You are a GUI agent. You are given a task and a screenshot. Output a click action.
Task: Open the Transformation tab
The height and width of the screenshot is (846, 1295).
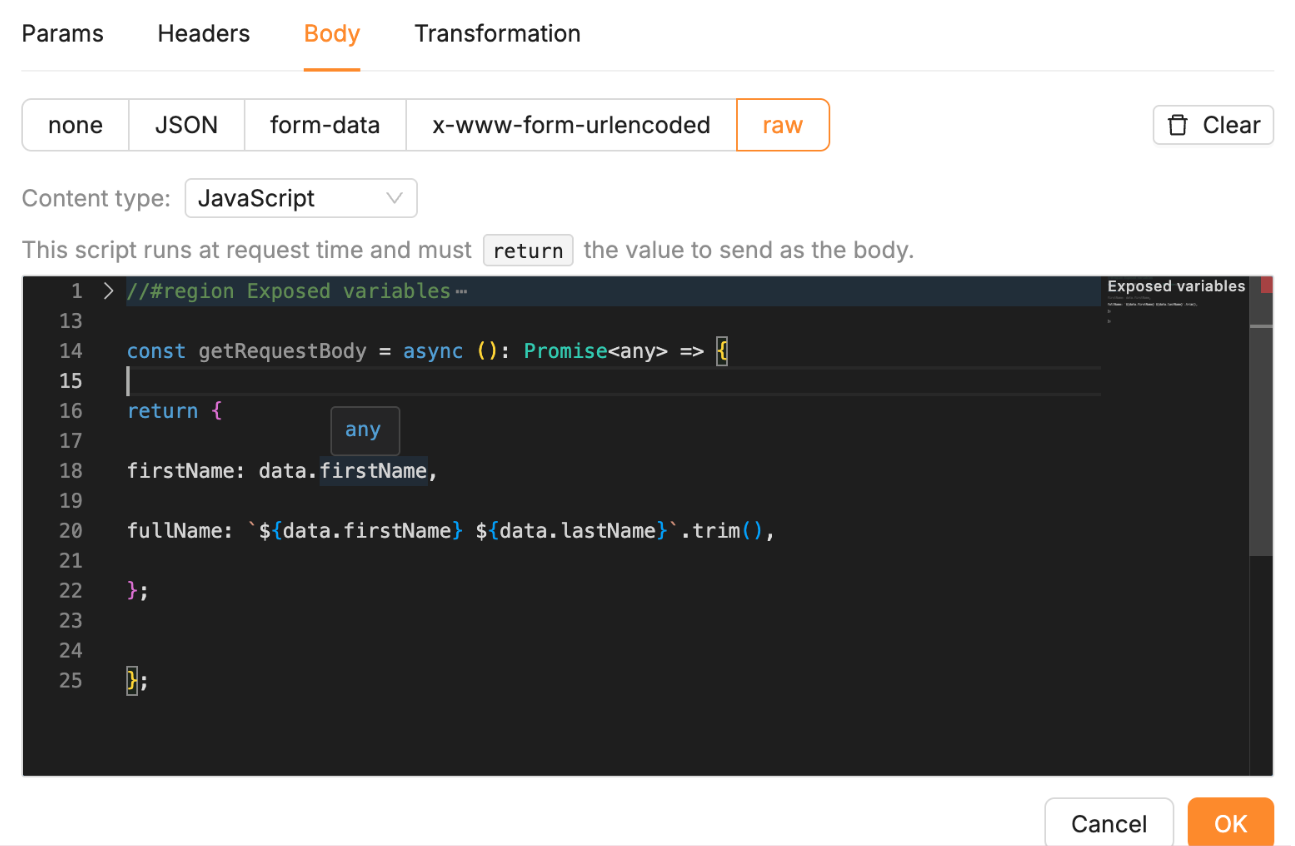(497, 33)
